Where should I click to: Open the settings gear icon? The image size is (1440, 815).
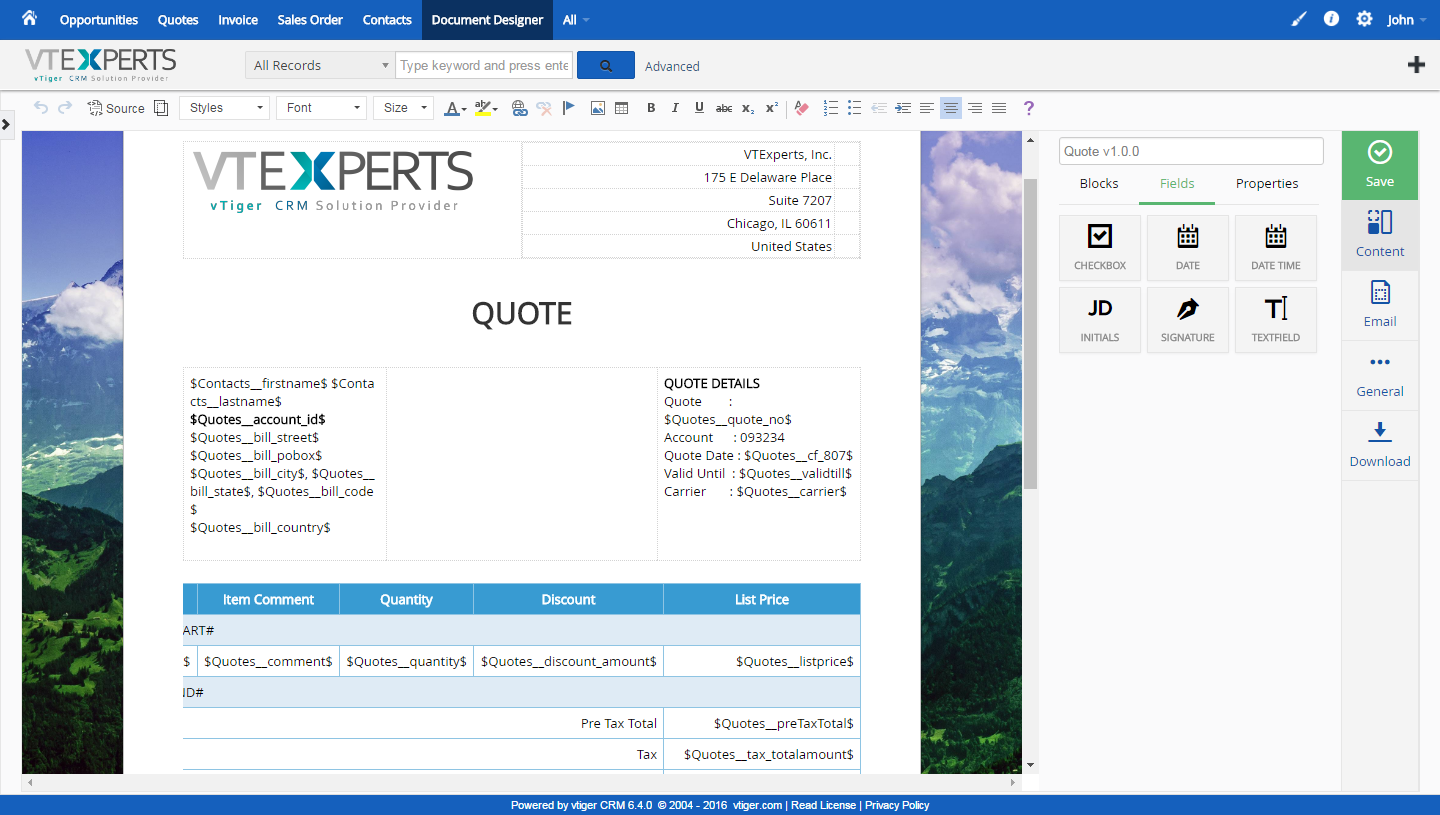click(1364, 19)
